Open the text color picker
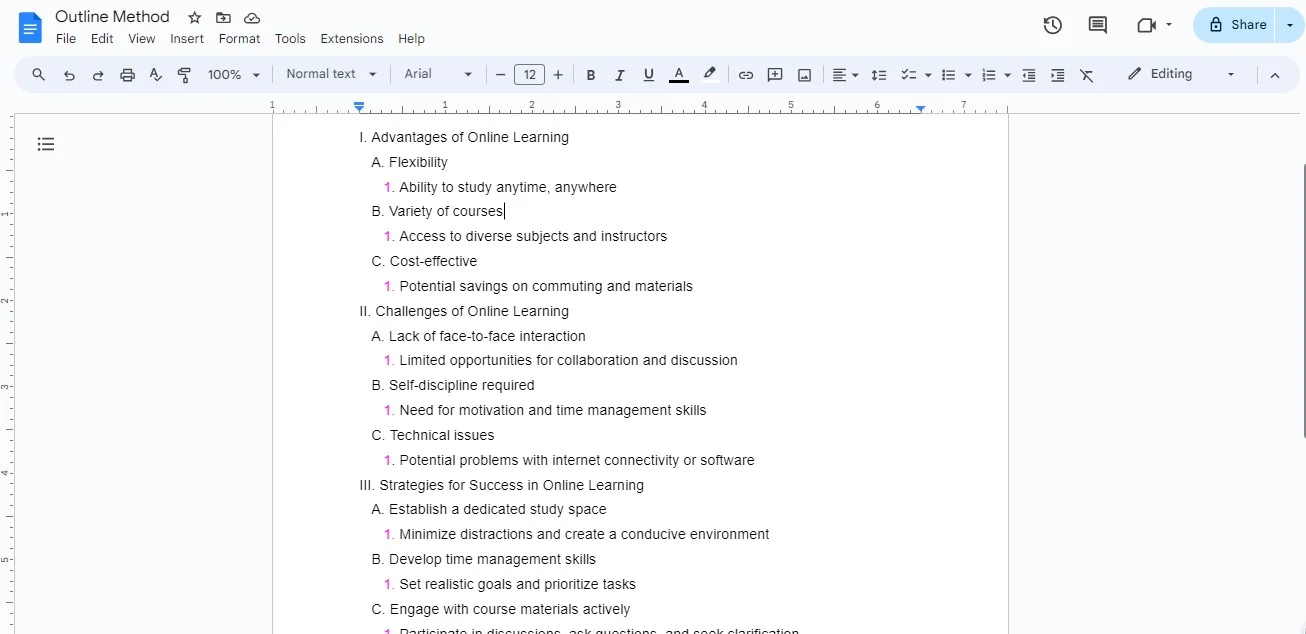Screen dimensions: 1306x634 click(x=678, y=74)
